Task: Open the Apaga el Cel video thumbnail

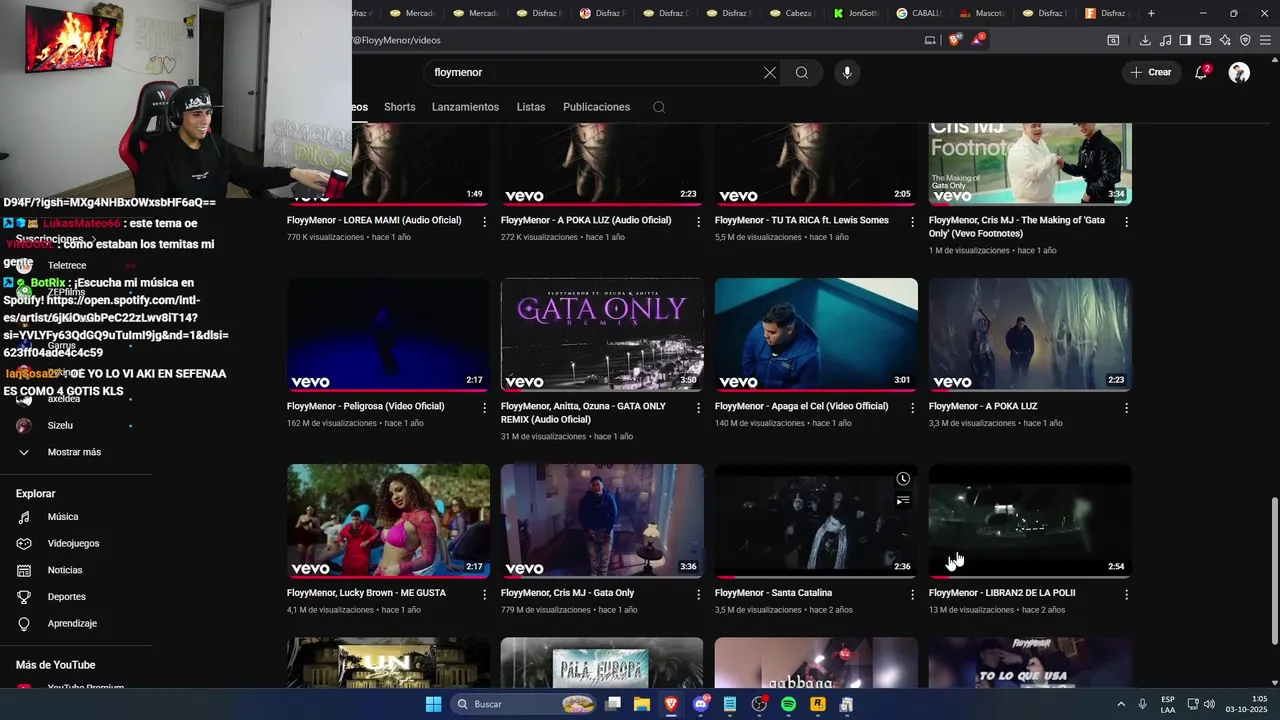Action: 816,335
